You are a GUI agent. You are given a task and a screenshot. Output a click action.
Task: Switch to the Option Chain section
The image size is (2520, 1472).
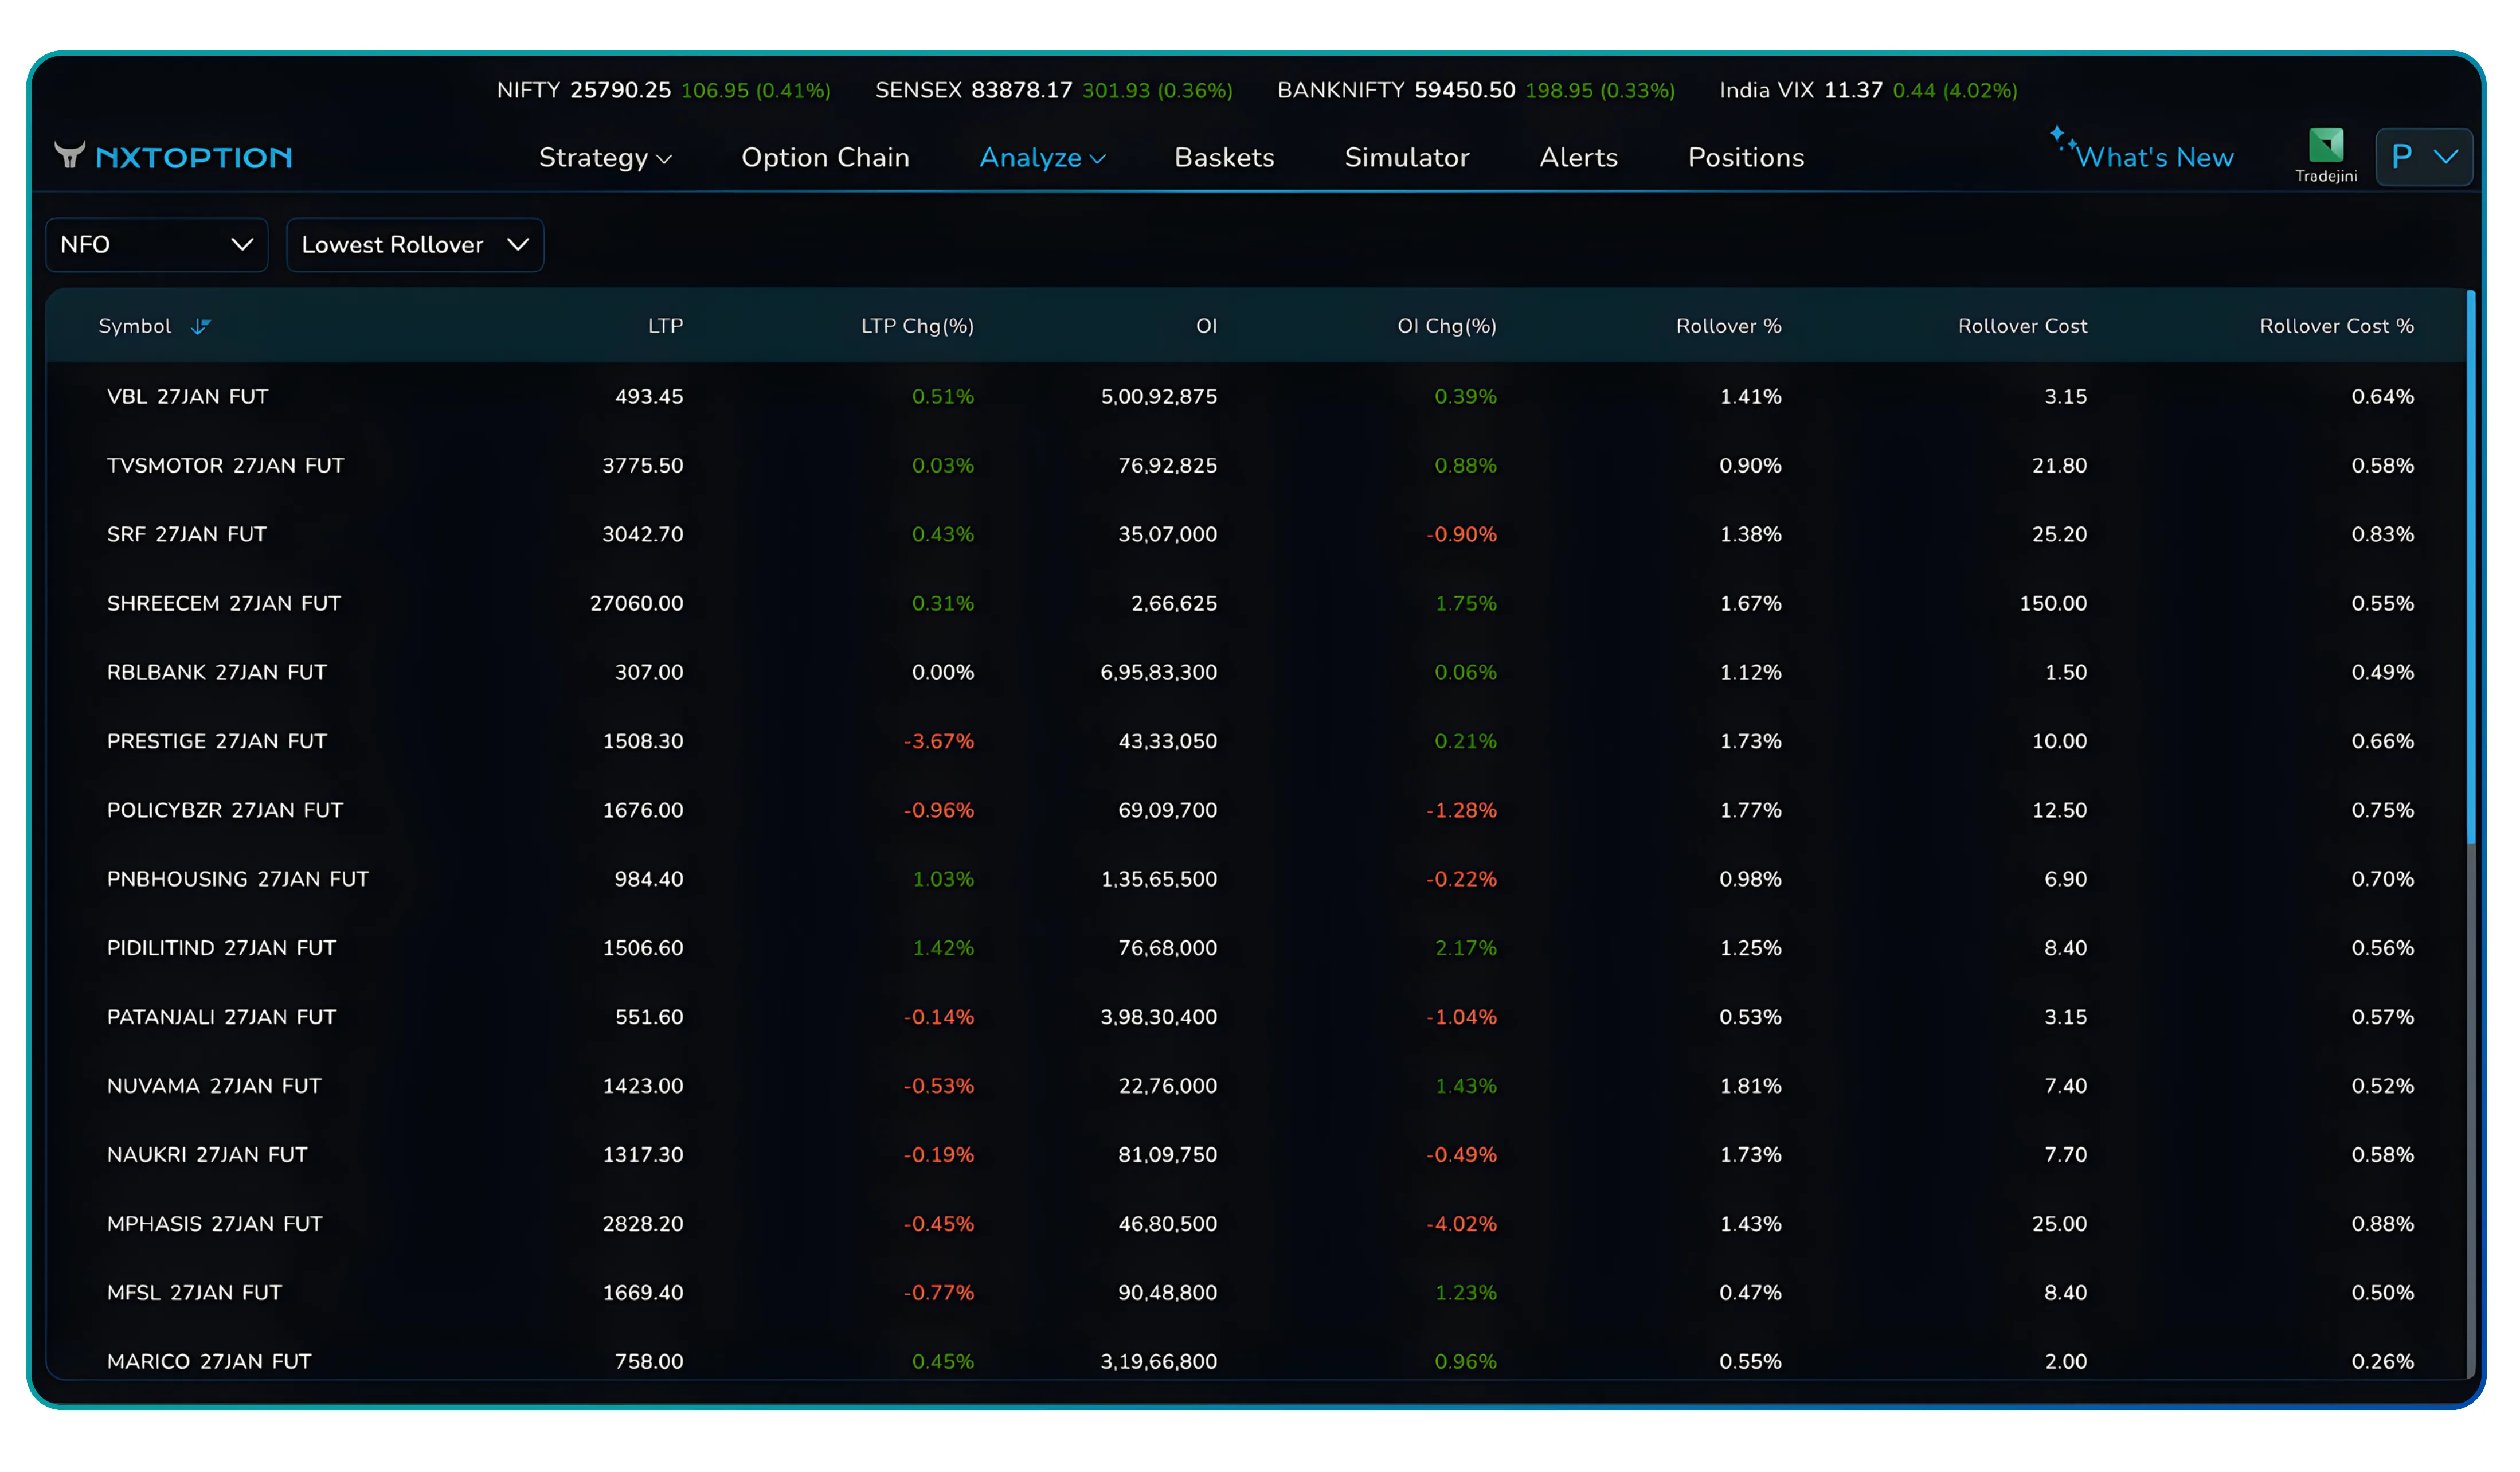pyautogui.click(x=826, y=157)
